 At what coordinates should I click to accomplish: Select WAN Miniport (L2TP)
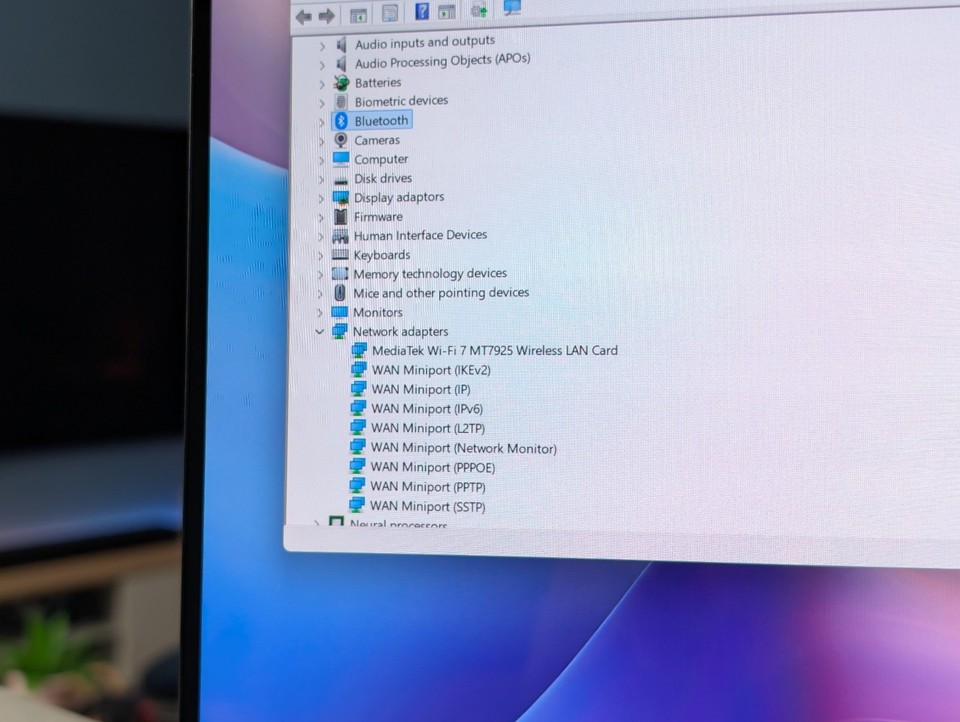pyautogui.click(x=427, y=428)
